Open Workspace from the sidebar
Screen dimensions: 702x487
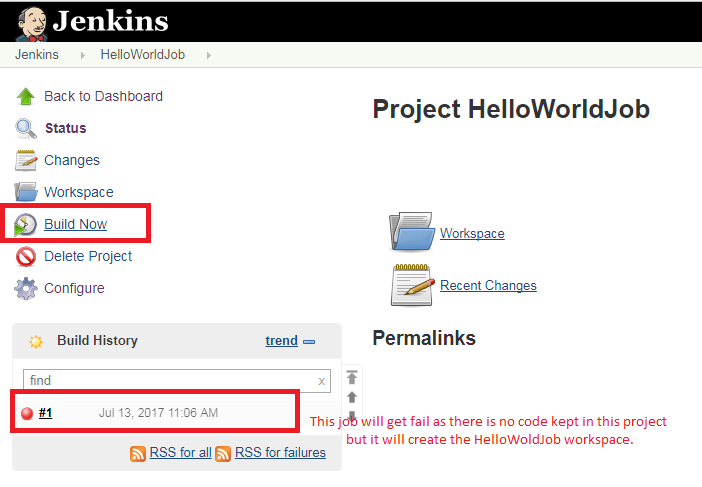(78, 192)
